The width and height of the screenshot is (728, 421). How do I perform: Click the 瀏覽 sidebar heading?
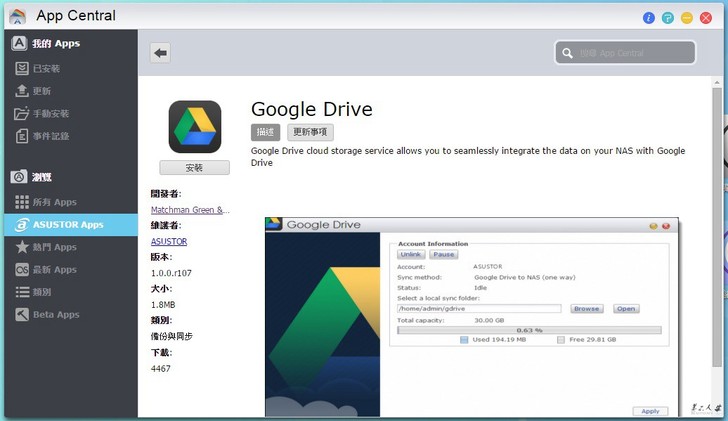click(42, 177)
